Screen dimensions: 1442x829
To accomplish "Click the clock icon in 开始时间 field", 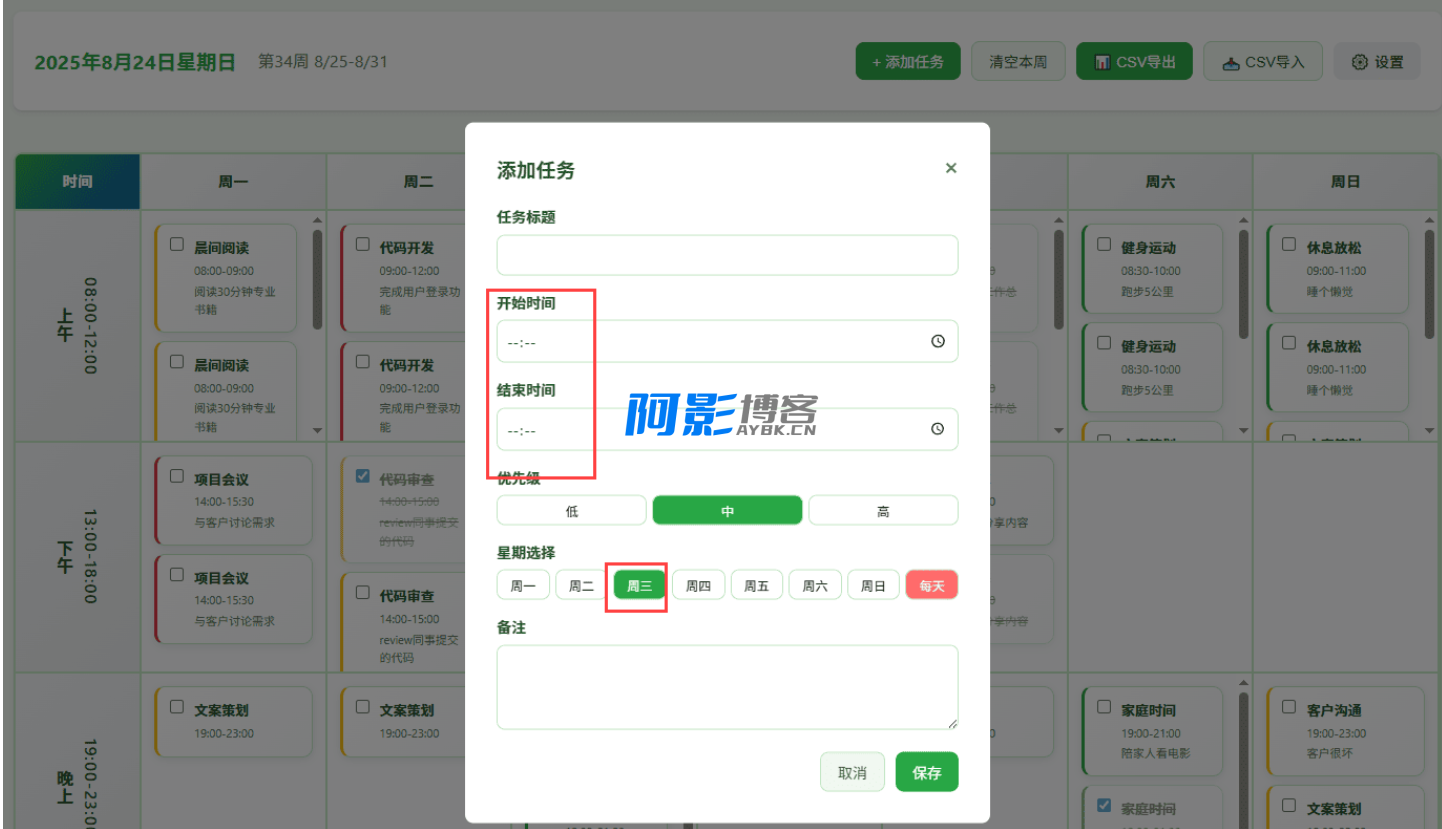I will pyautogui.click(x=937, y=341).
